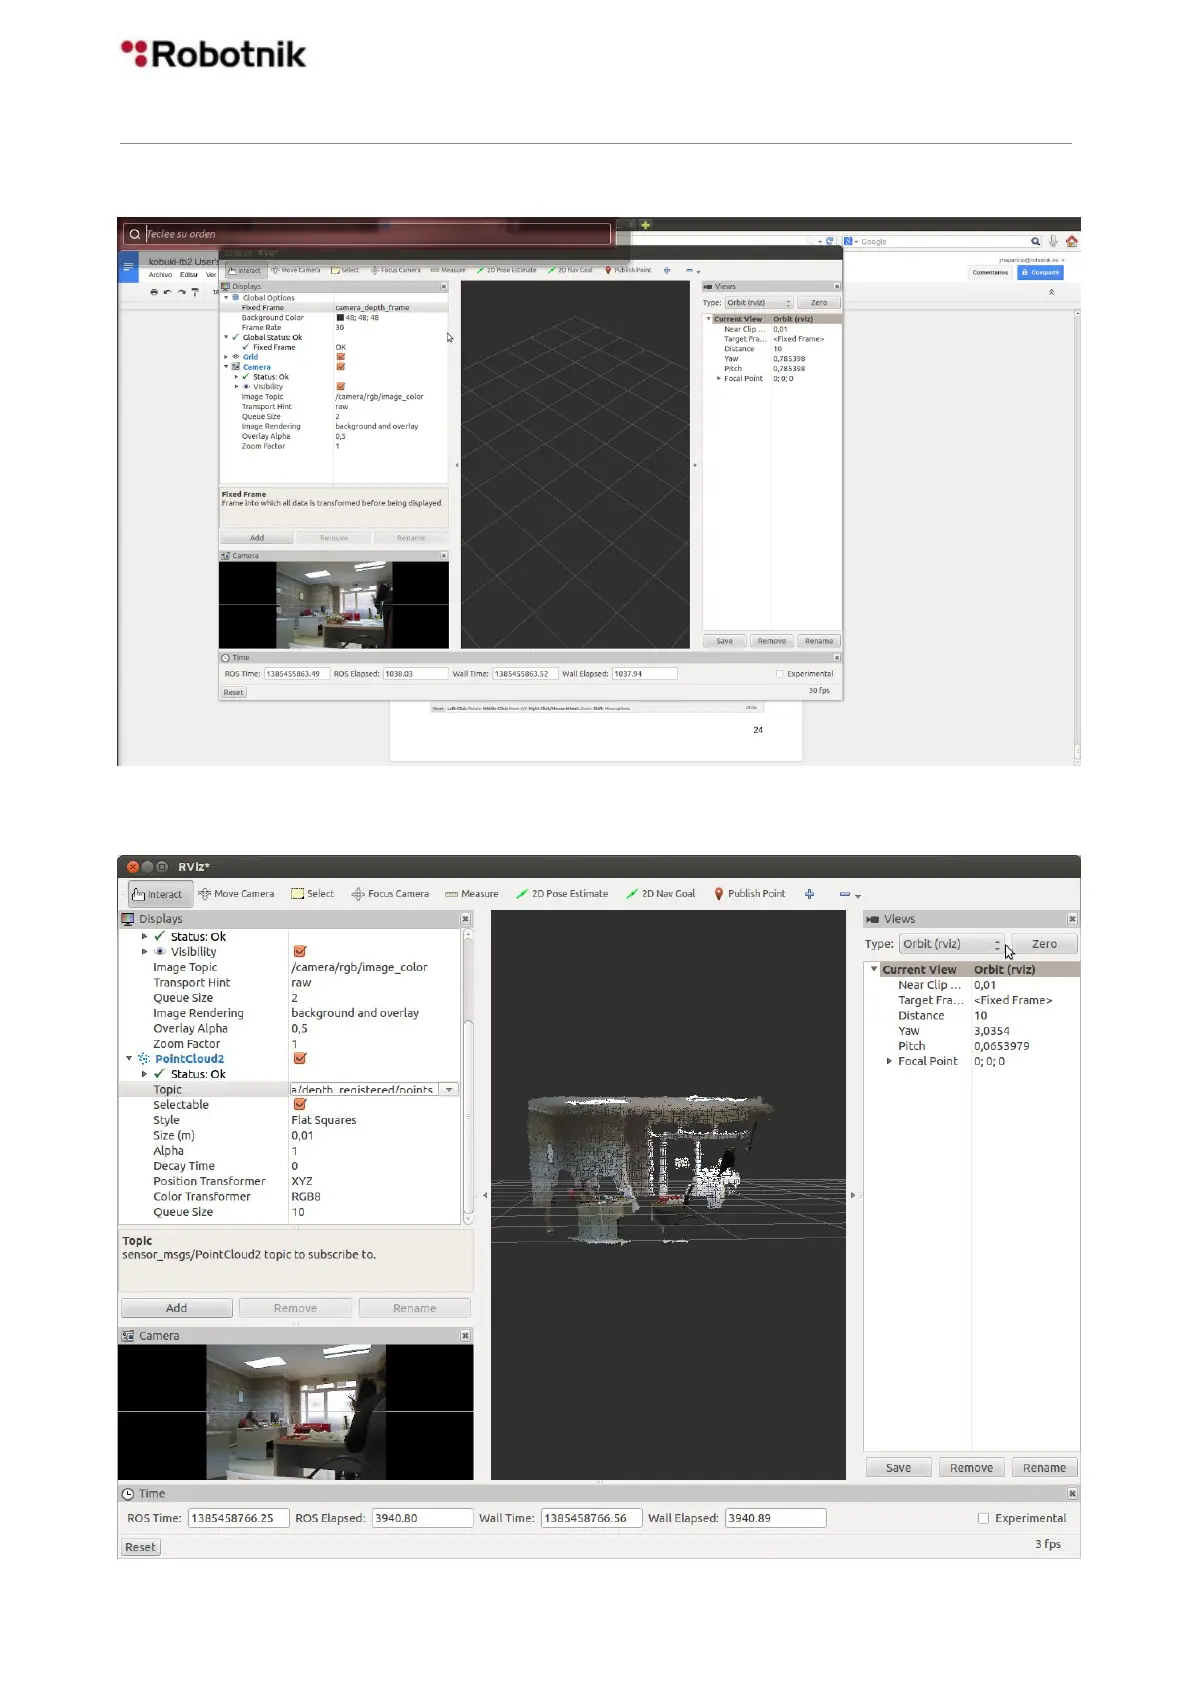The image size is (1192, 1686).
Task: Toggle the Selectable checkbox in lower RViz
Action: pyautogui.click(x=300, y=1105)
